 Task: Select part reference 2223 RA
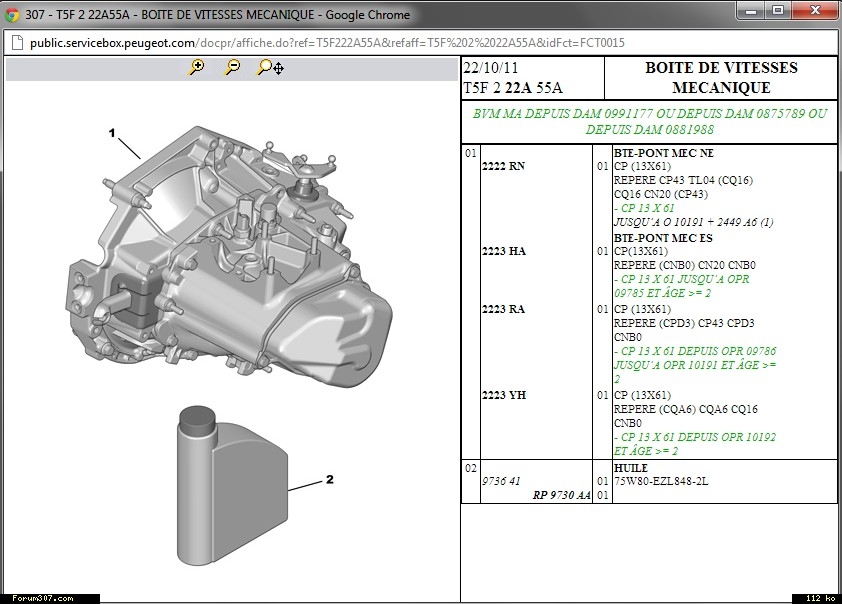pyautogui.click(x=503, y=310)
